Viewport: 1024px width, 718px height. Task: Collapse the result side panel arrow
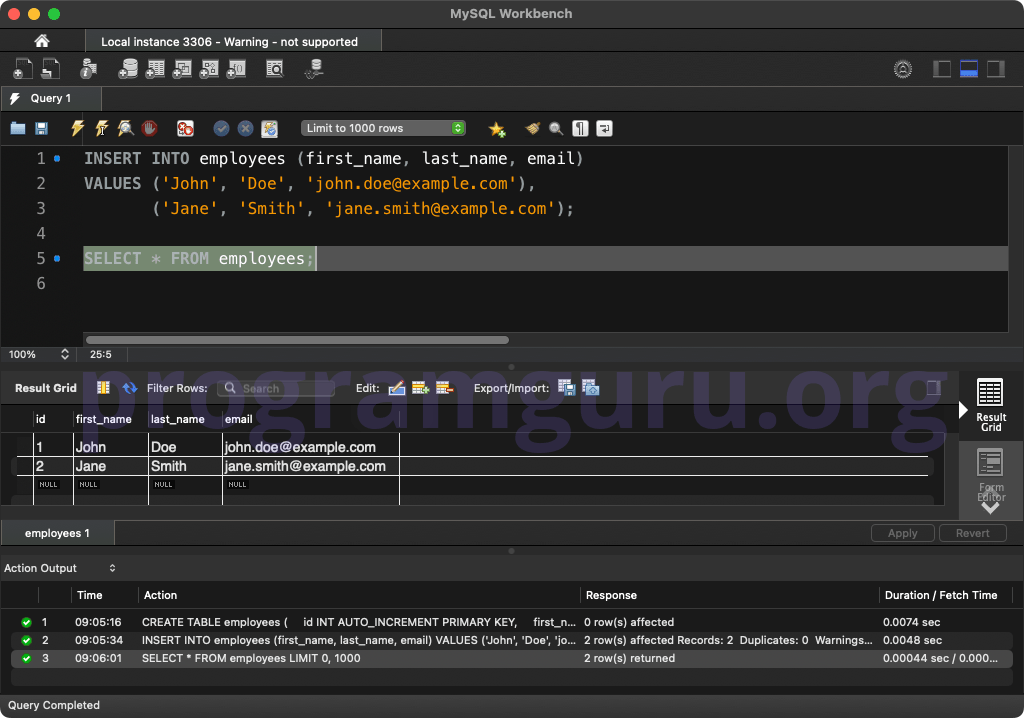[963, 410]
